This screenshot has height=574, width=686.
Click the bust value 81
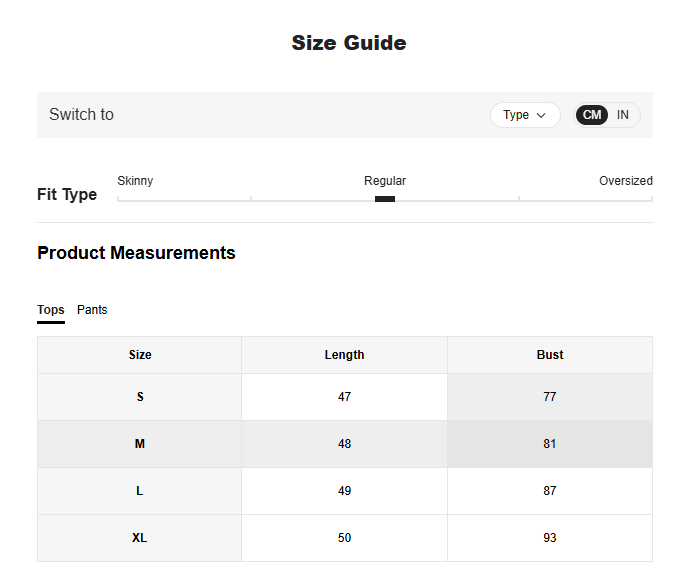[549, 444]
